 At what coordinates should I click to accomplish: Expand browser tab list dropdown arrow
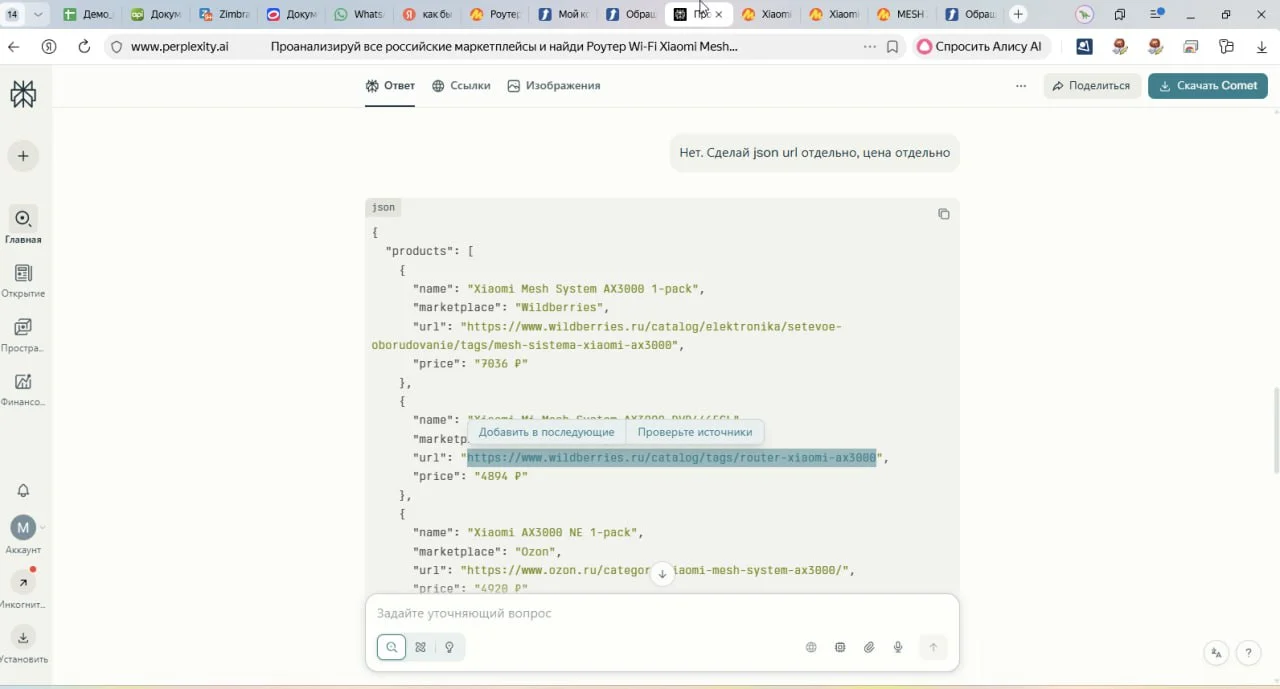point(38,15)
